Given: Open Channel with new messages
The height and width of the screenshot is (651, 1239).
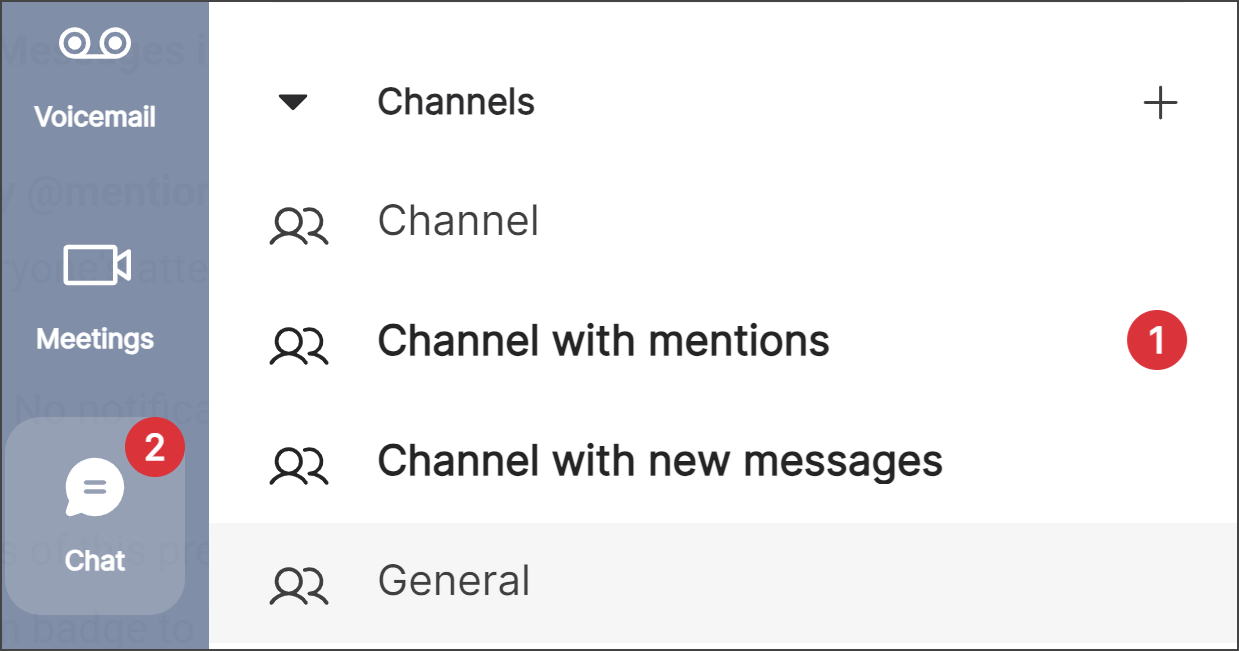Looking at the screenshot, I should pyautogui.click(x=658, y=461).
